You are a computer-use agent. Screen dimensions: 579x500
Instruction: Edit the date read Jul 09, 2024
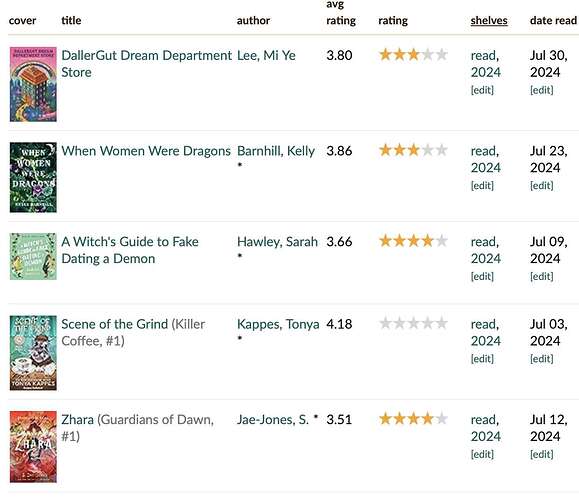[542, 276]
